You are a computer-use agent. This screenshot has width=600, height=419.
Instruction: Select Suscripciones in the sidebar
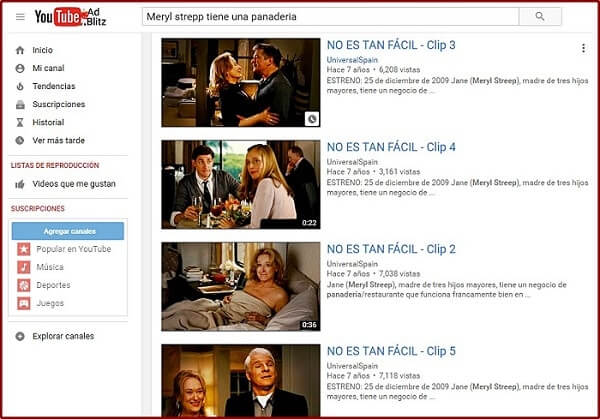coord(59,104)
